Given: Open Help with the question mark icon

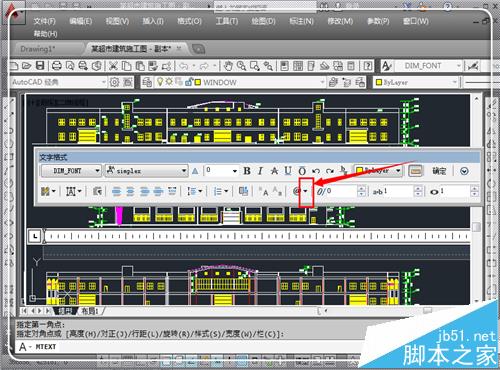Looking at the screenshot, I should 368,66.
